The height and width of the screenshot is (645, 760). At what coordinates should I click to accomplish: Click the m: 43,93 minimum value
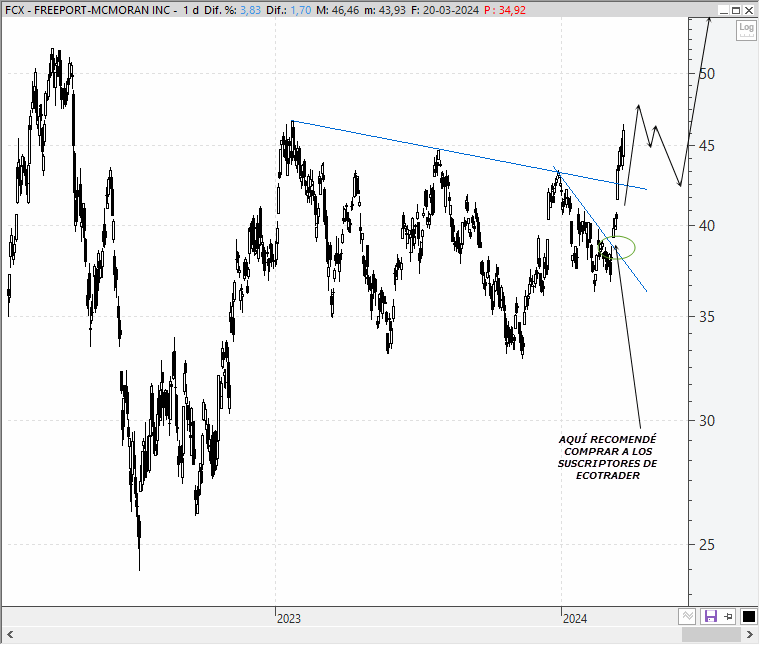click(x=385, y=10)
